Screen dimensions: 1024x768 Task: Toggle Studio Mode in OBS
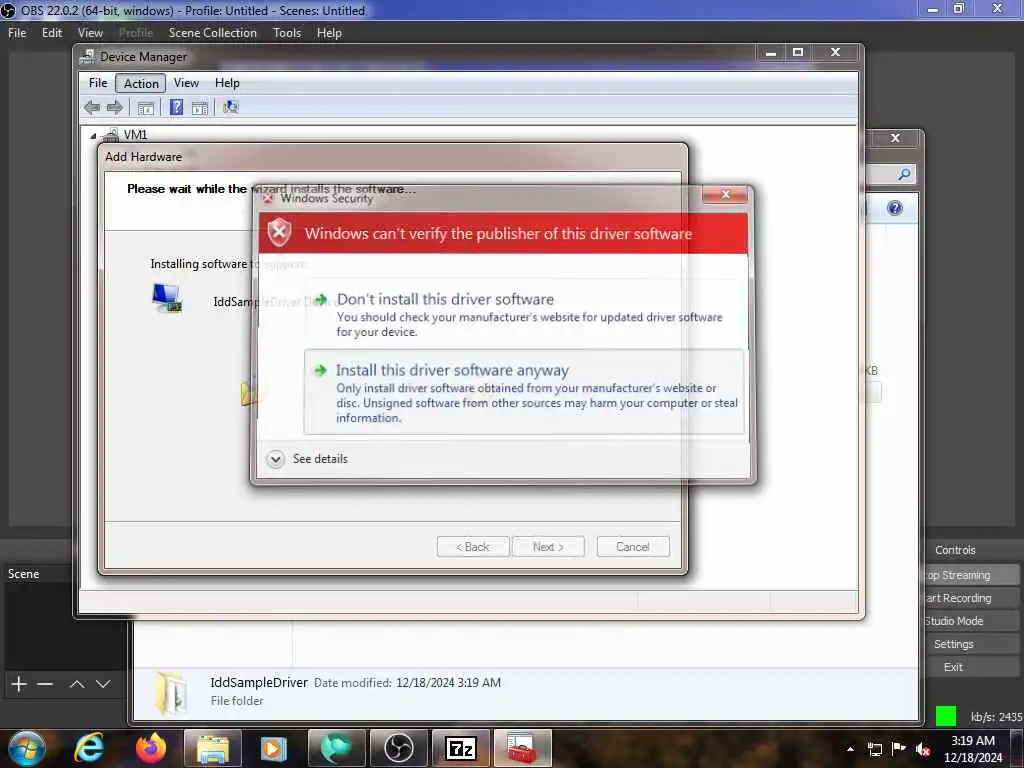coord(972,621)
